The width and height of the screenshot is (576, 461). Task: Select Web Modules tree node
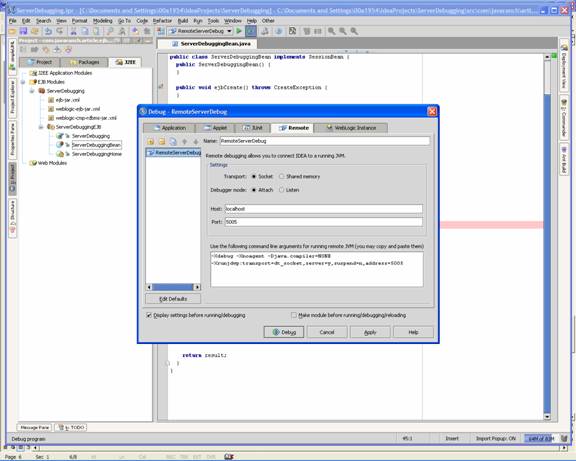coord(52,163)
